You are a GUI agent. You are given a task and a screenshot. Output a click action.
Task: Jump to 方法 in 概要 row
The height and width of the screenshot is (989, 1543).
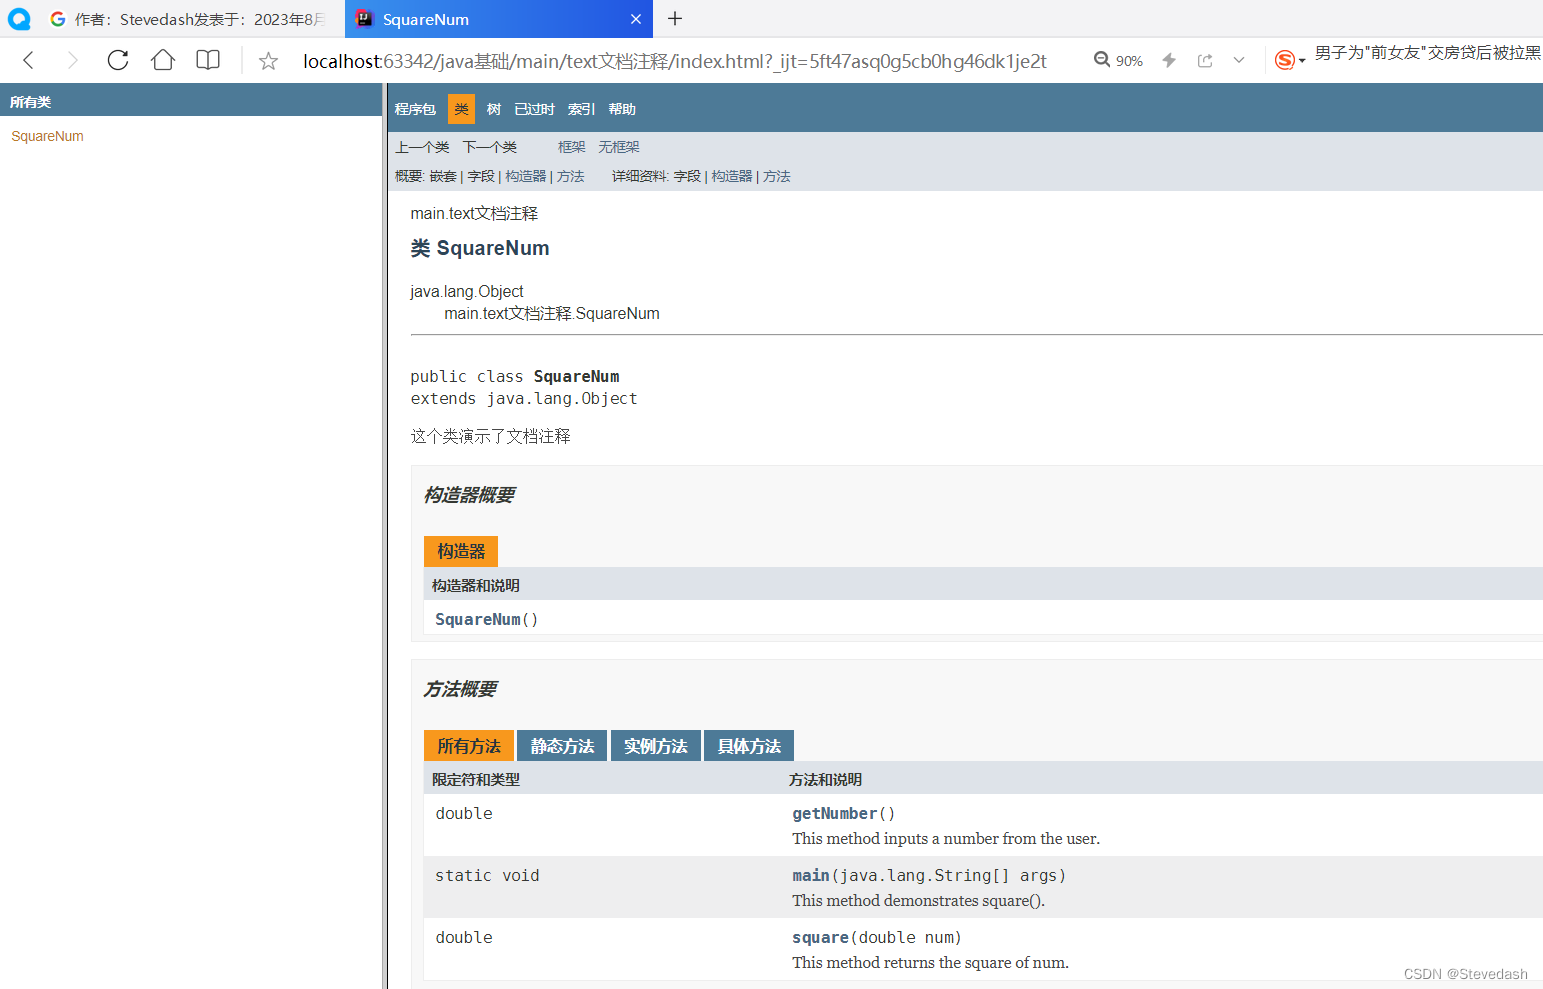(570, 176)
